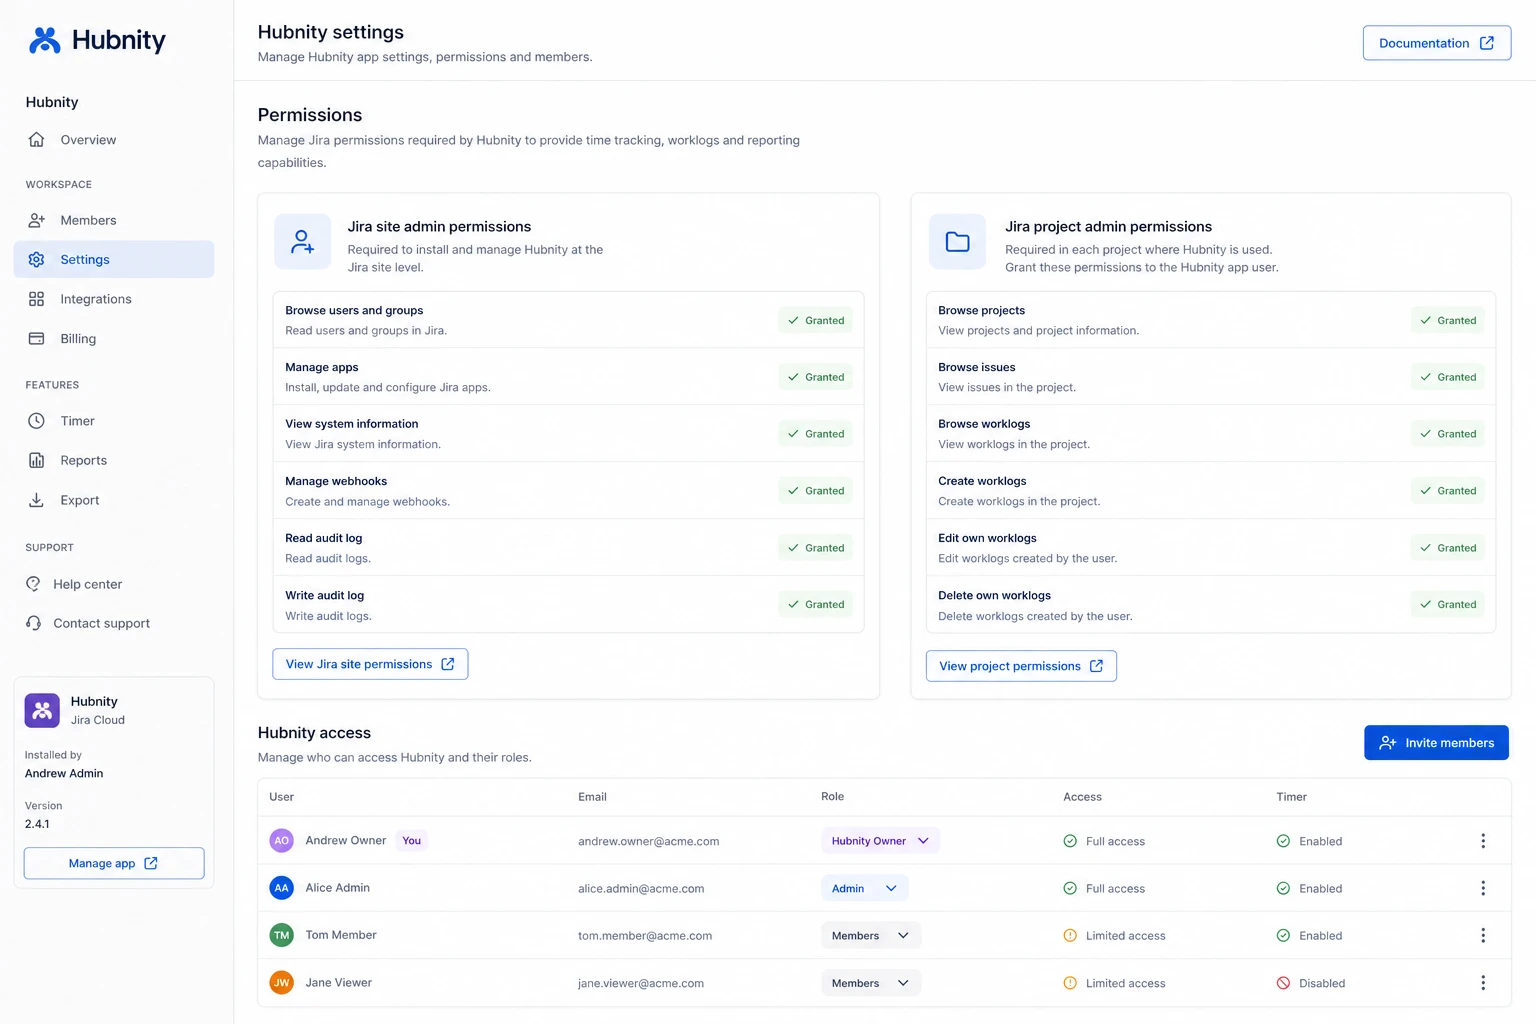Viewport: 1536px width, 1024px height.
Task: Click 'Manage webhooks' permission row title
Action: pos(336,481)
